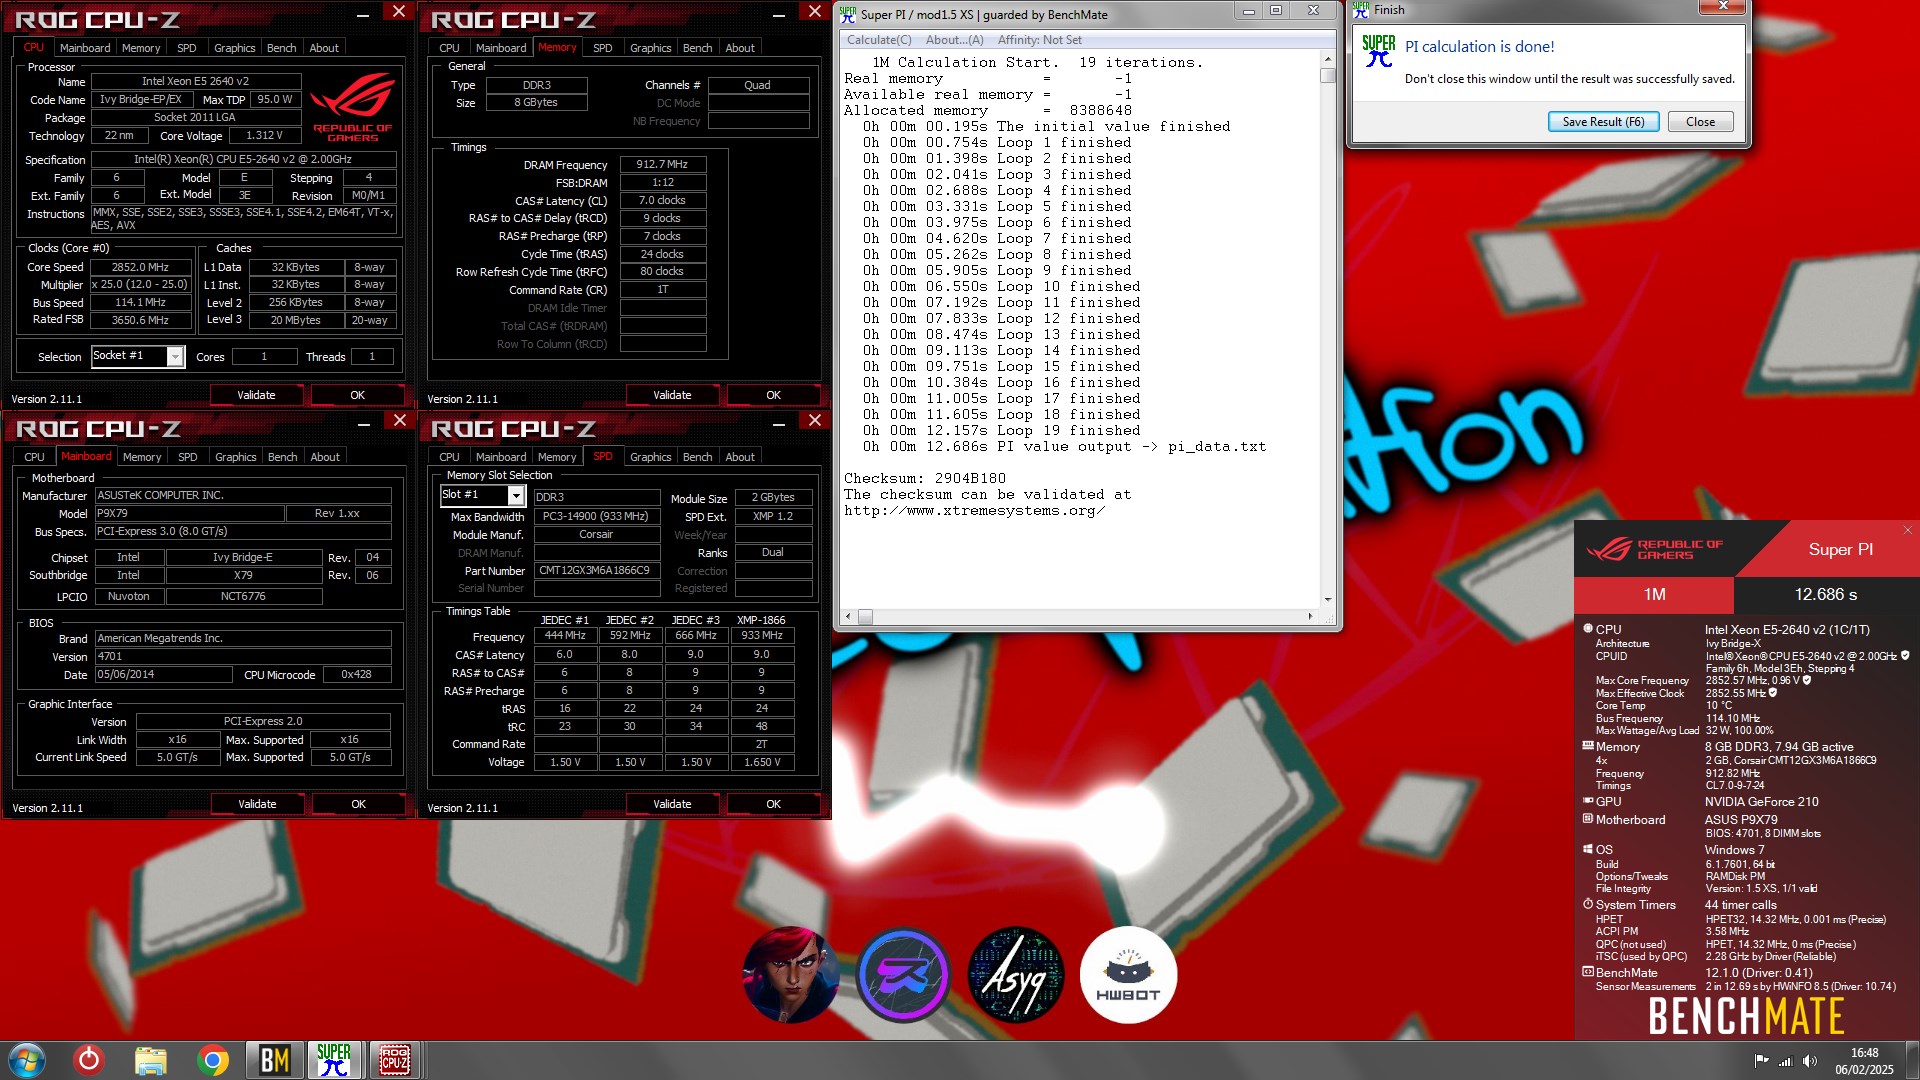Click the purple Z logo circle on the desktop
Viewport: 1920px width, 1080px height.
click(x=903, y=974)
